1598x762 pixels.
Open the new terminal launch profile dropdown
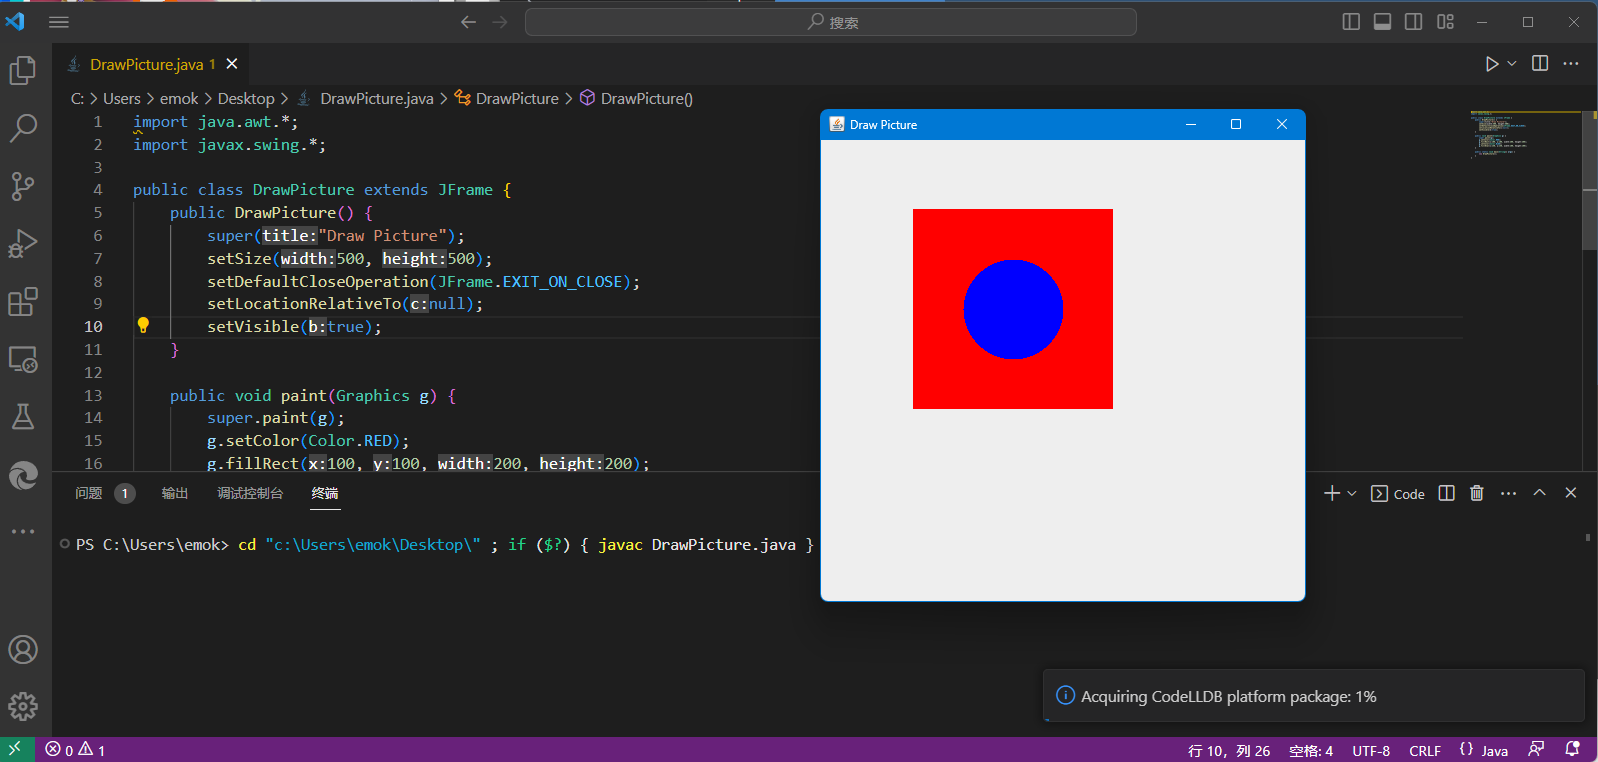pyautogui.click(x=1352, y=493)
